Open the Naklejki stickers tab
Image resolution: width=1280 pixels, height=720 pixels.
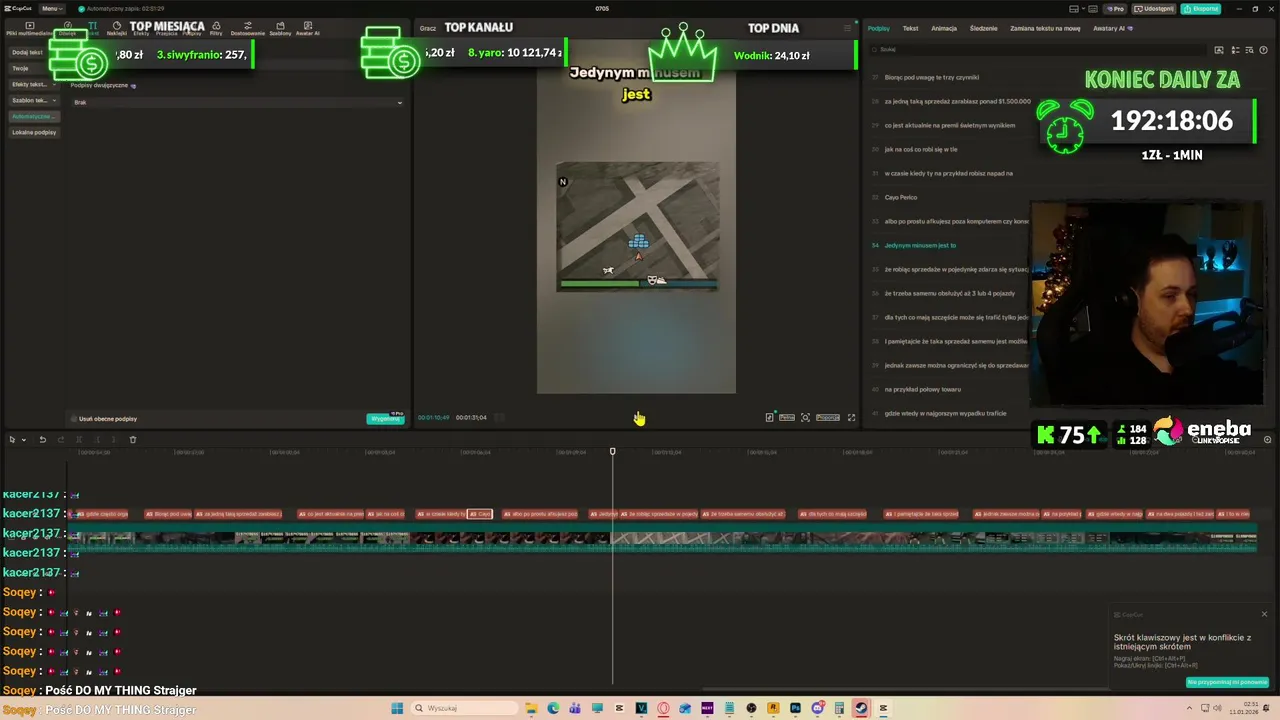coord(117,28)
